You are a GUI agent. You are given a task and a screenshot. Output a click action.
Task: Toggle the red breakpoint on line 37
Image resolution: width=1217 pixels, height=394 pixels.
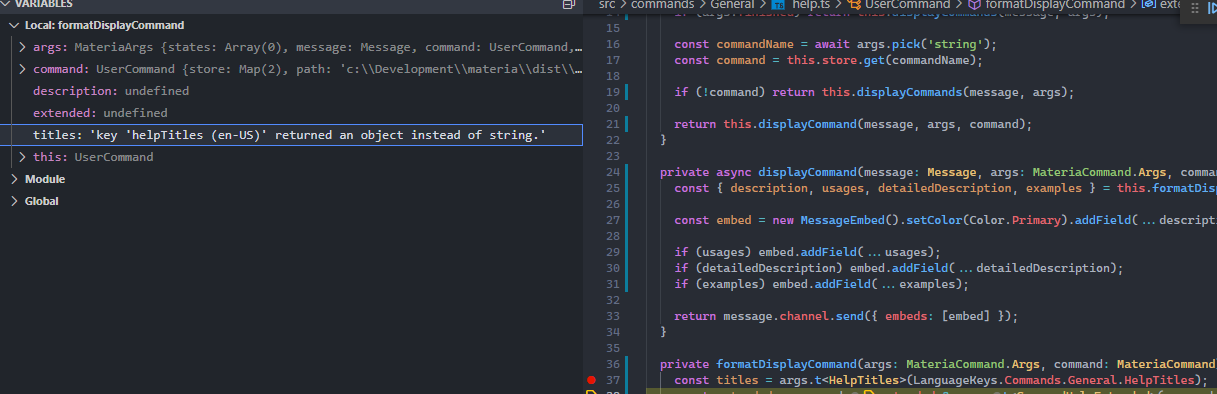click(592, 380)
